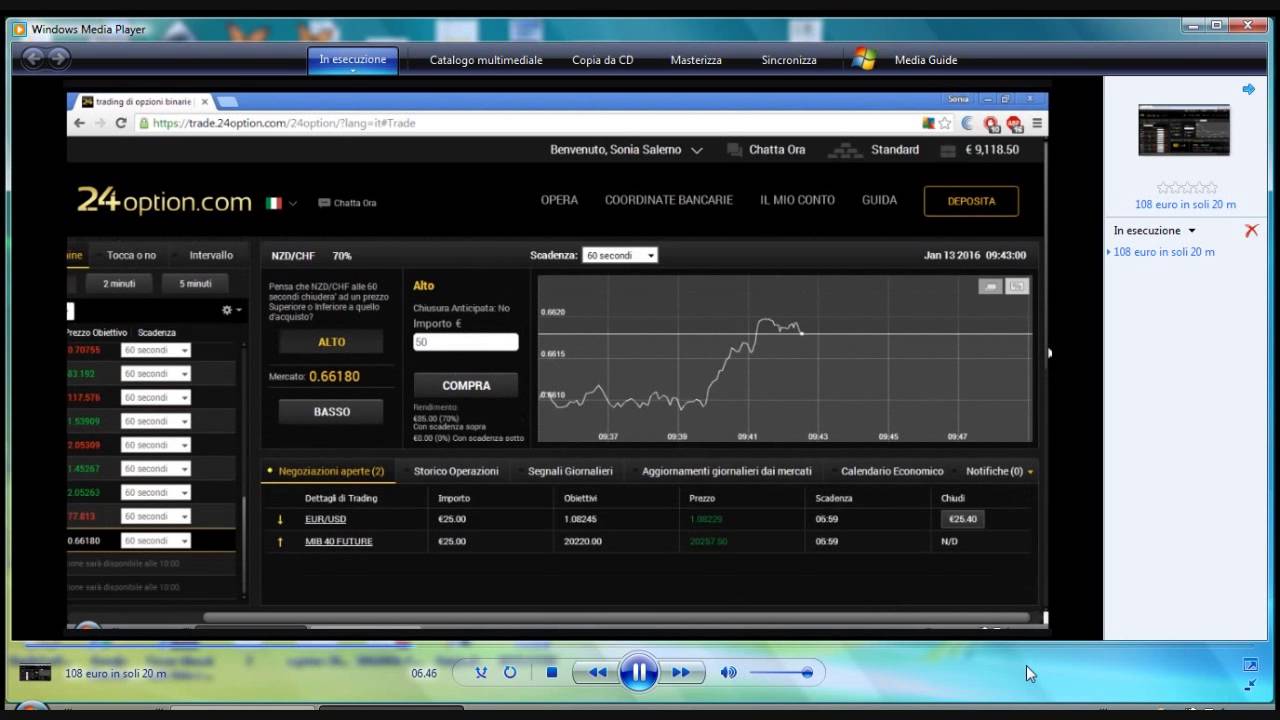This screenshot has height=720, width=1280.
Task: Toggle shuffle mode in the player
Action: [x=481, y=673]
